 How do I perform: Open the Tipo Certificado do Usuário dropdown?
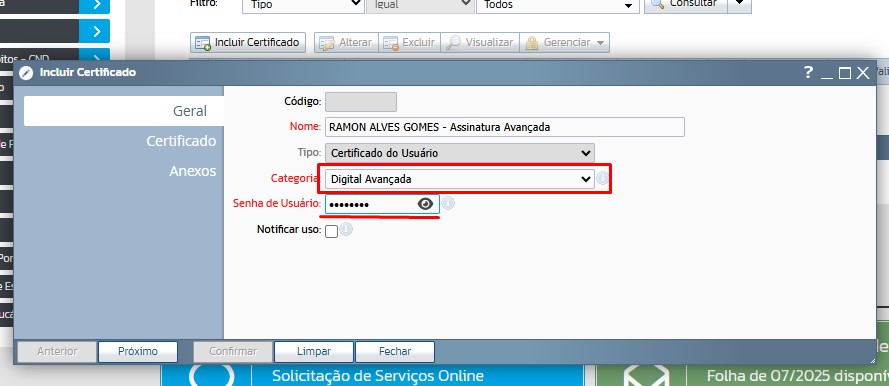coord(460,153)
